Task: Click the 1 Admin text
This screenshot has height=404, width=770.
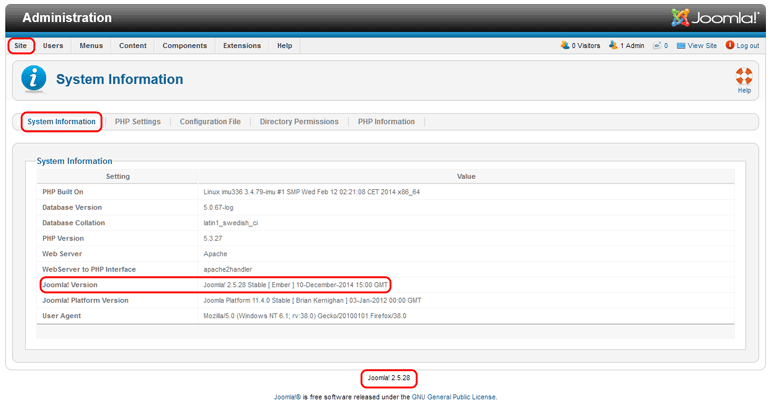Action: coord(632,46)
